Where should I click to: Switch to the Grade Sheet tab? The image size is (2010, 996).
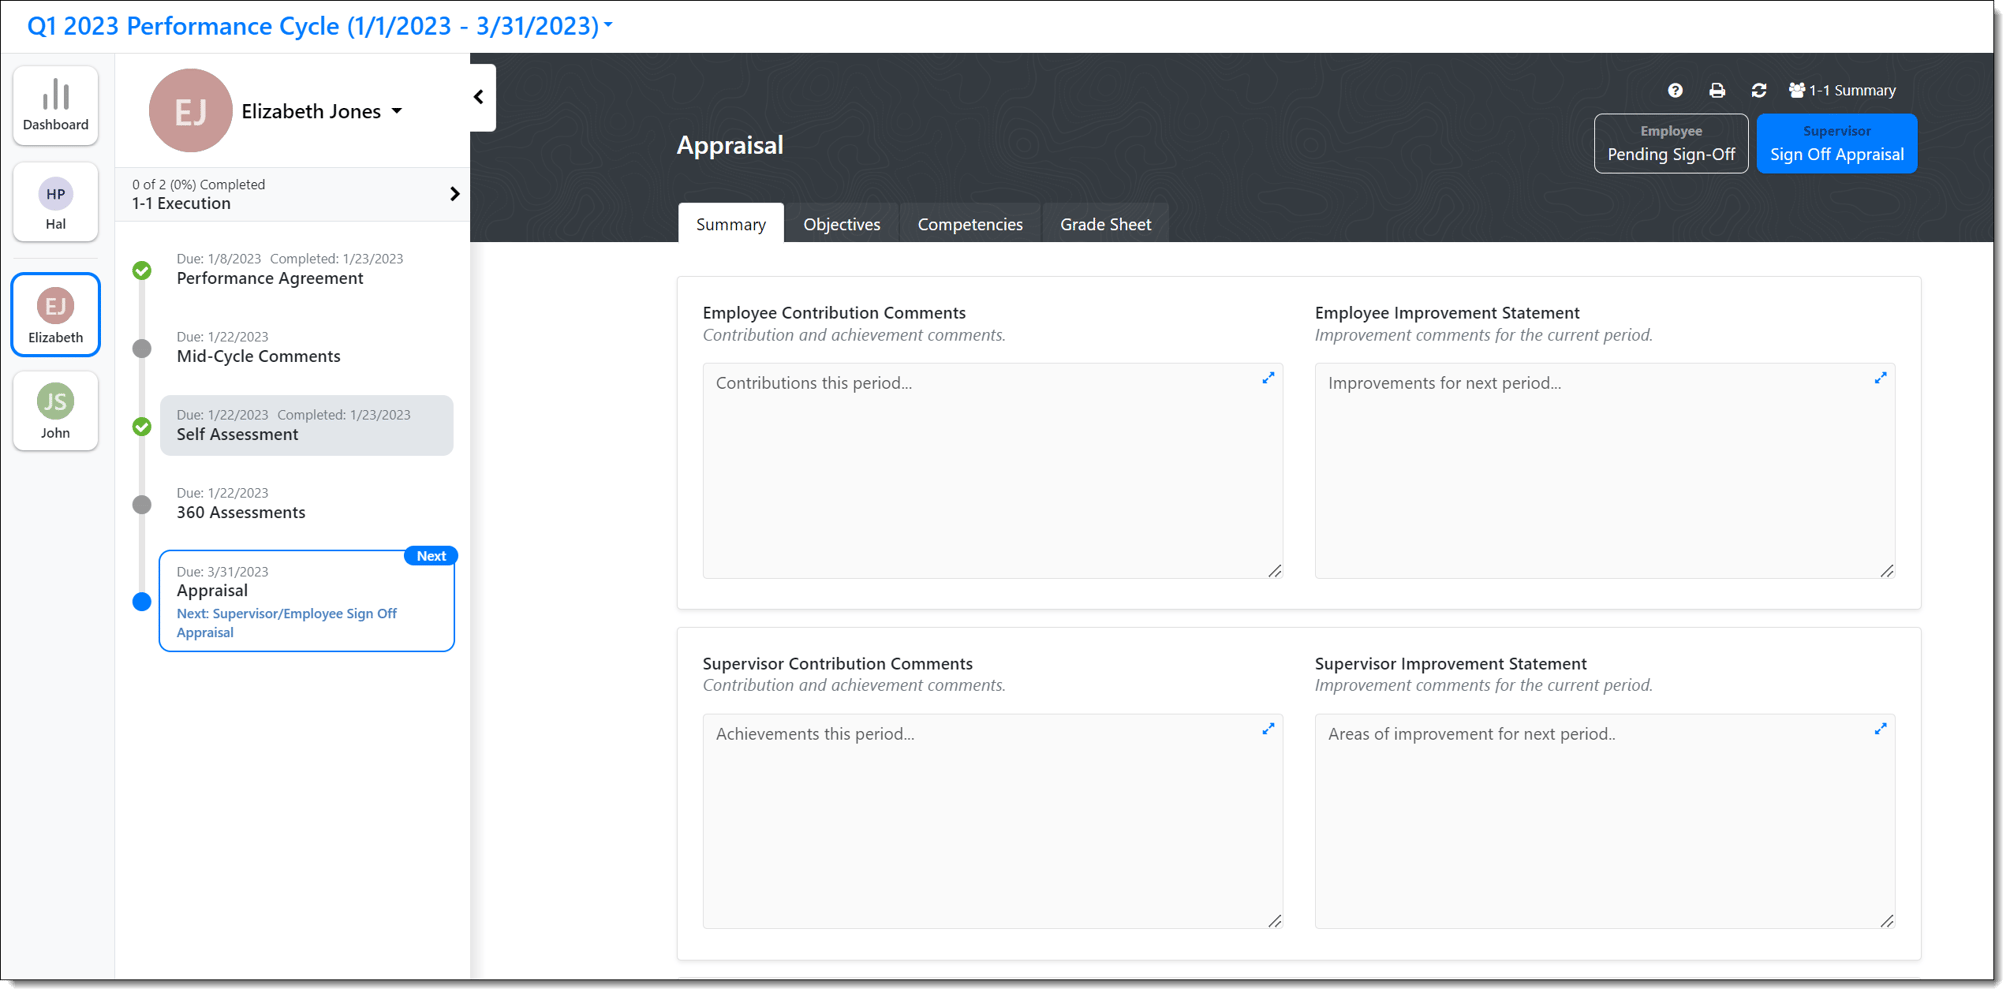(x=1106, y=224)
